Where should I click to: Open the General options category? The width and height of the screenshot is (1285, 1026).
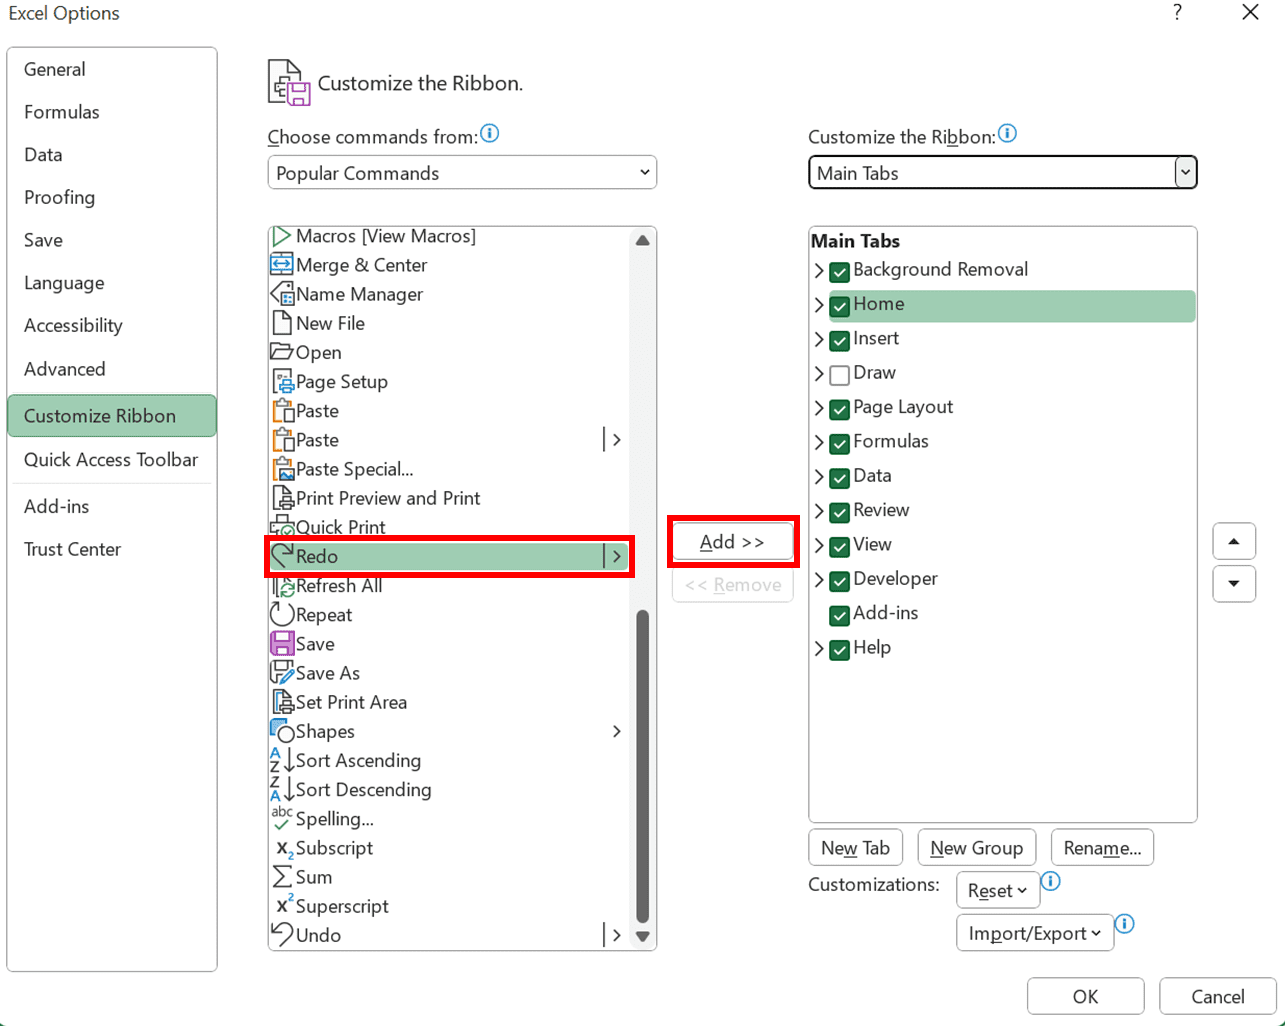pyautogui.click(x=111, y=69)
